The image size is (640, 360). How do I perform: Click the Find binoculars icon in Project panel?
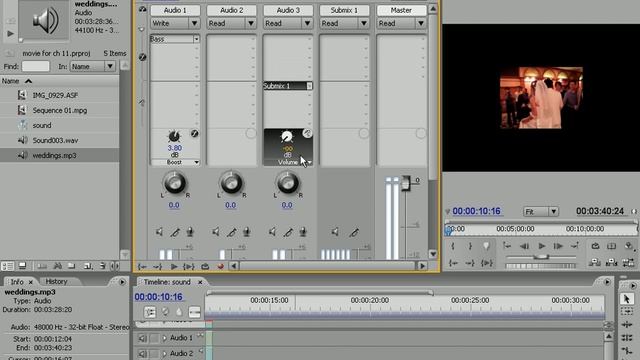(58, 266)
